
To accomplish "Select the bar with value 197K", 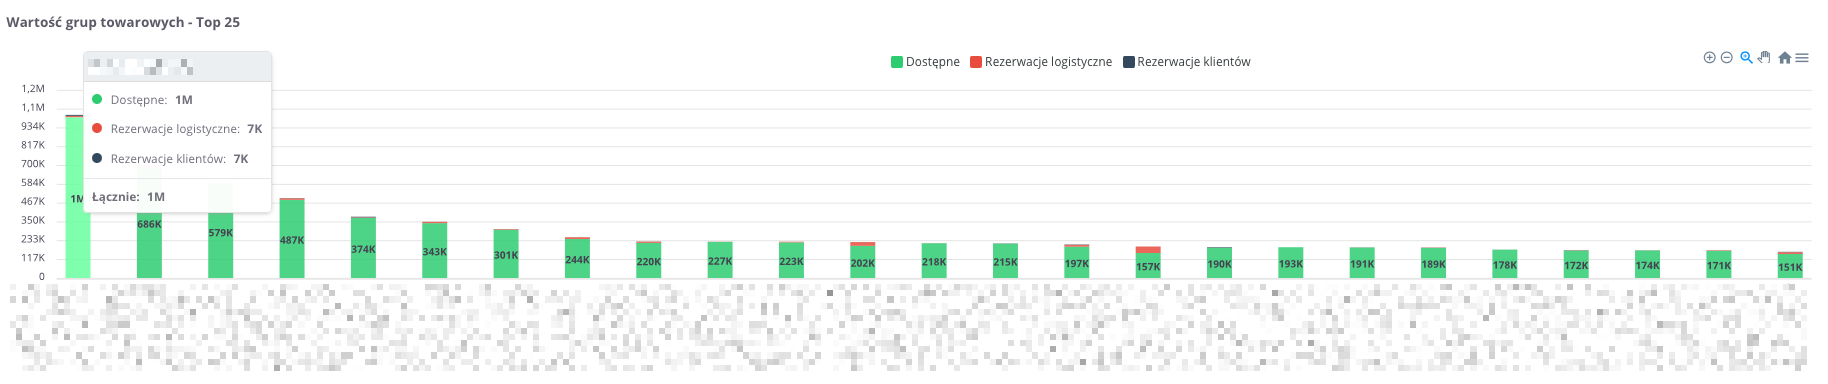I will coord(1077,261).
